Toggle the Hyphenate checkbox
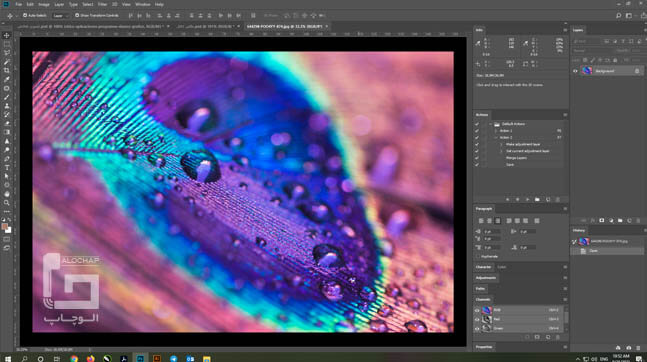 [x=478, y=256]
